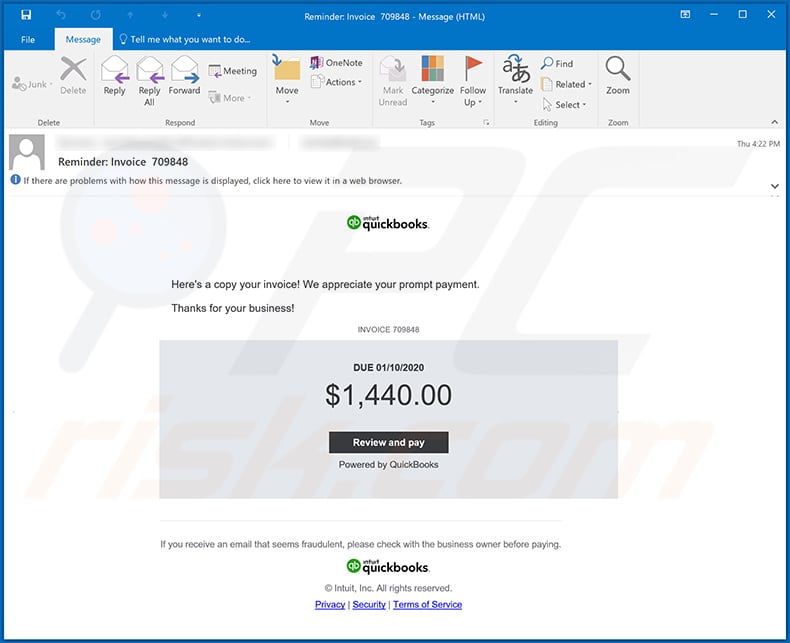This screenshot has width=790, height=643.
Task: Open Tags dialog launcher
Action: click(486, 122)
